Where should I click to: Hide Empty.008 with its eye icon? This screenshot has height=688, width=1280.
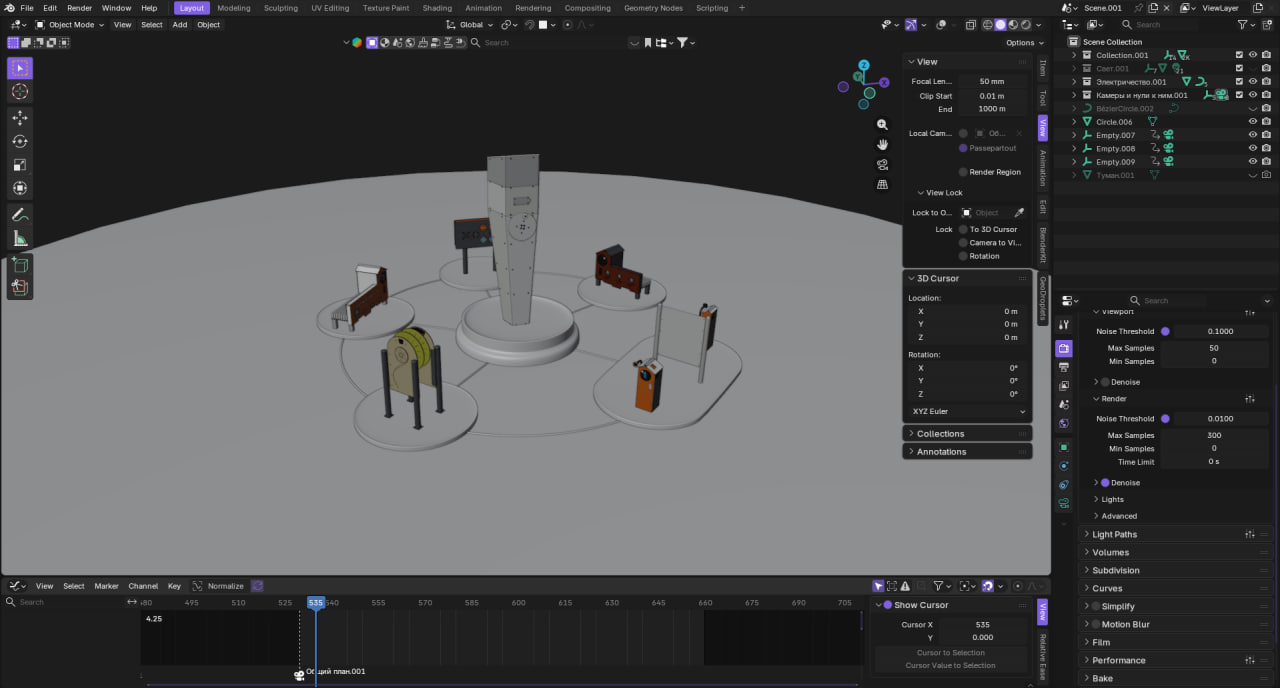pos(1253,148)
